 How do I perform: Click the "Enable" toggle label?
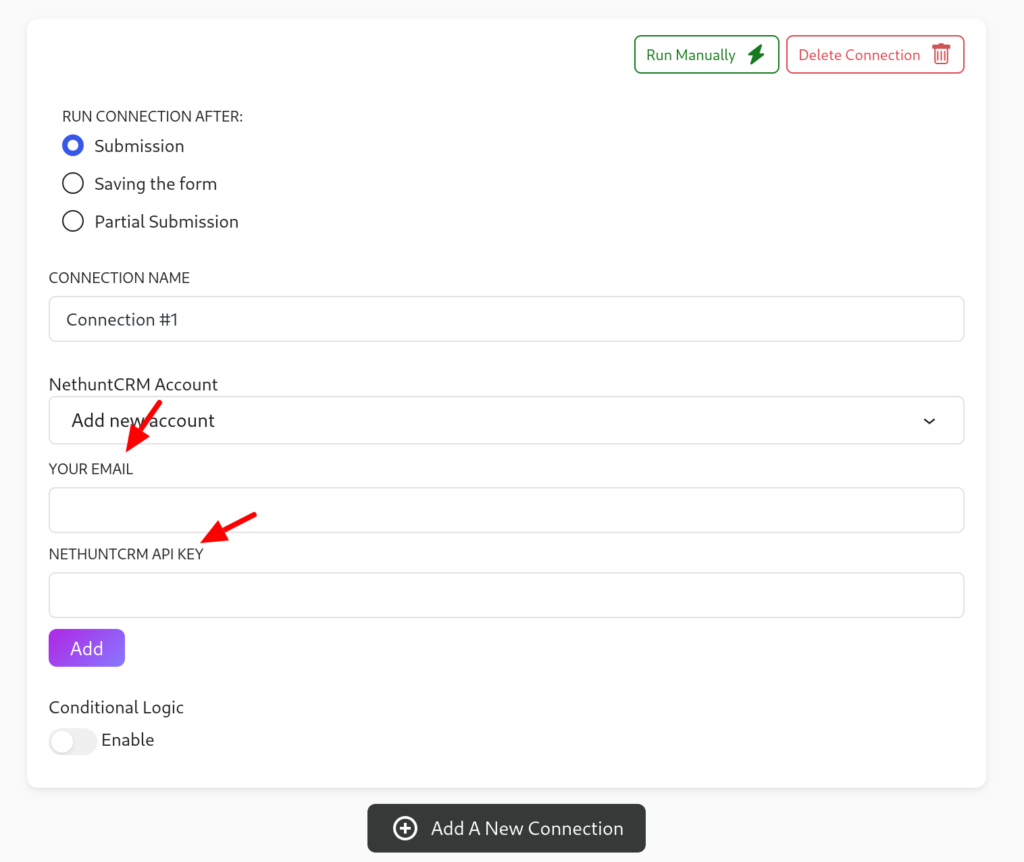pyautogui.click(x=128, y=740)
